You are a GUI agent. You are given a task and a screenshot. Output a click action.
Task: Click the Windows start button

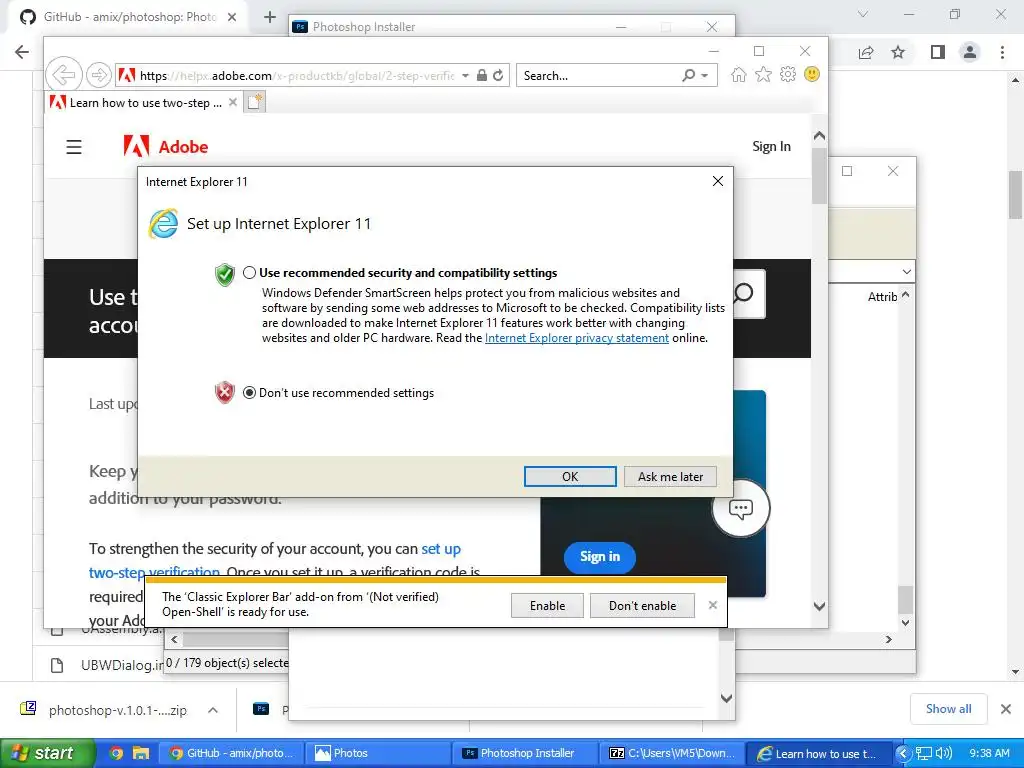46,753
